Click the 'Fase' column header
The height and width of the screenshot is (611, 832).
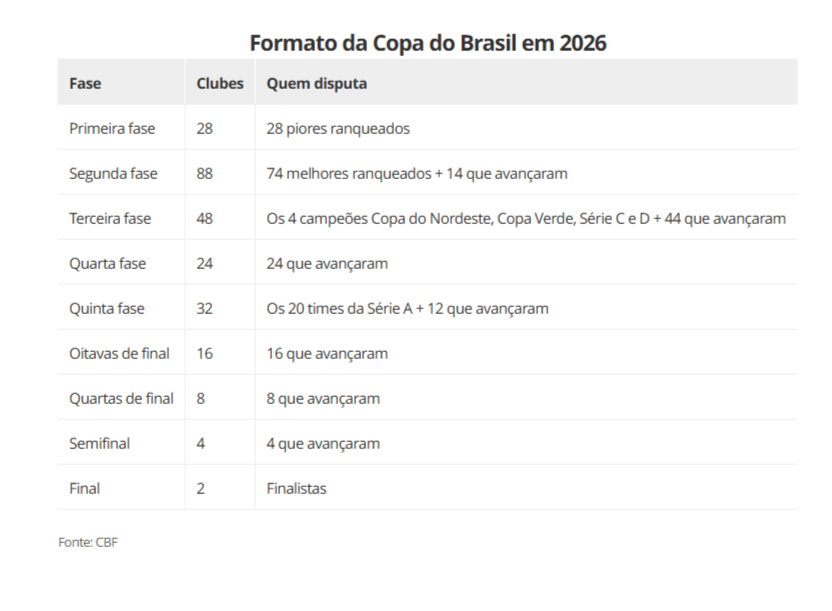pyautogui.click(x=85, y=84)
